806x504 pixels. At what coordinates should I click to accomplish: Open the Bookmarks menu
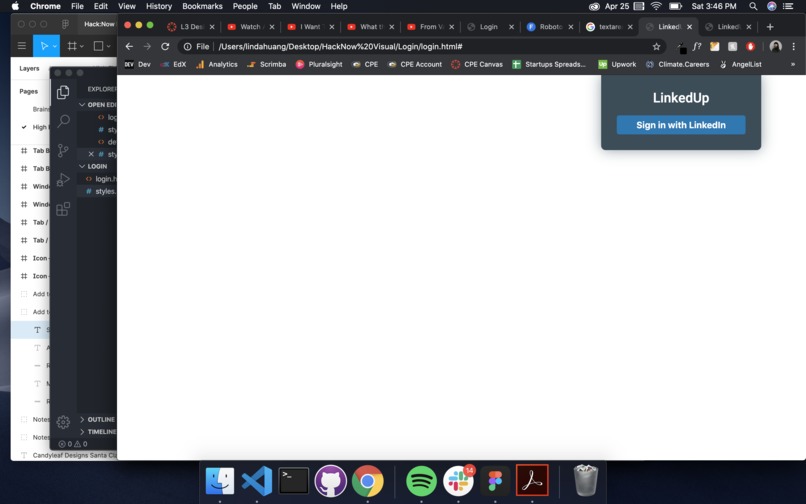point(202,6)
